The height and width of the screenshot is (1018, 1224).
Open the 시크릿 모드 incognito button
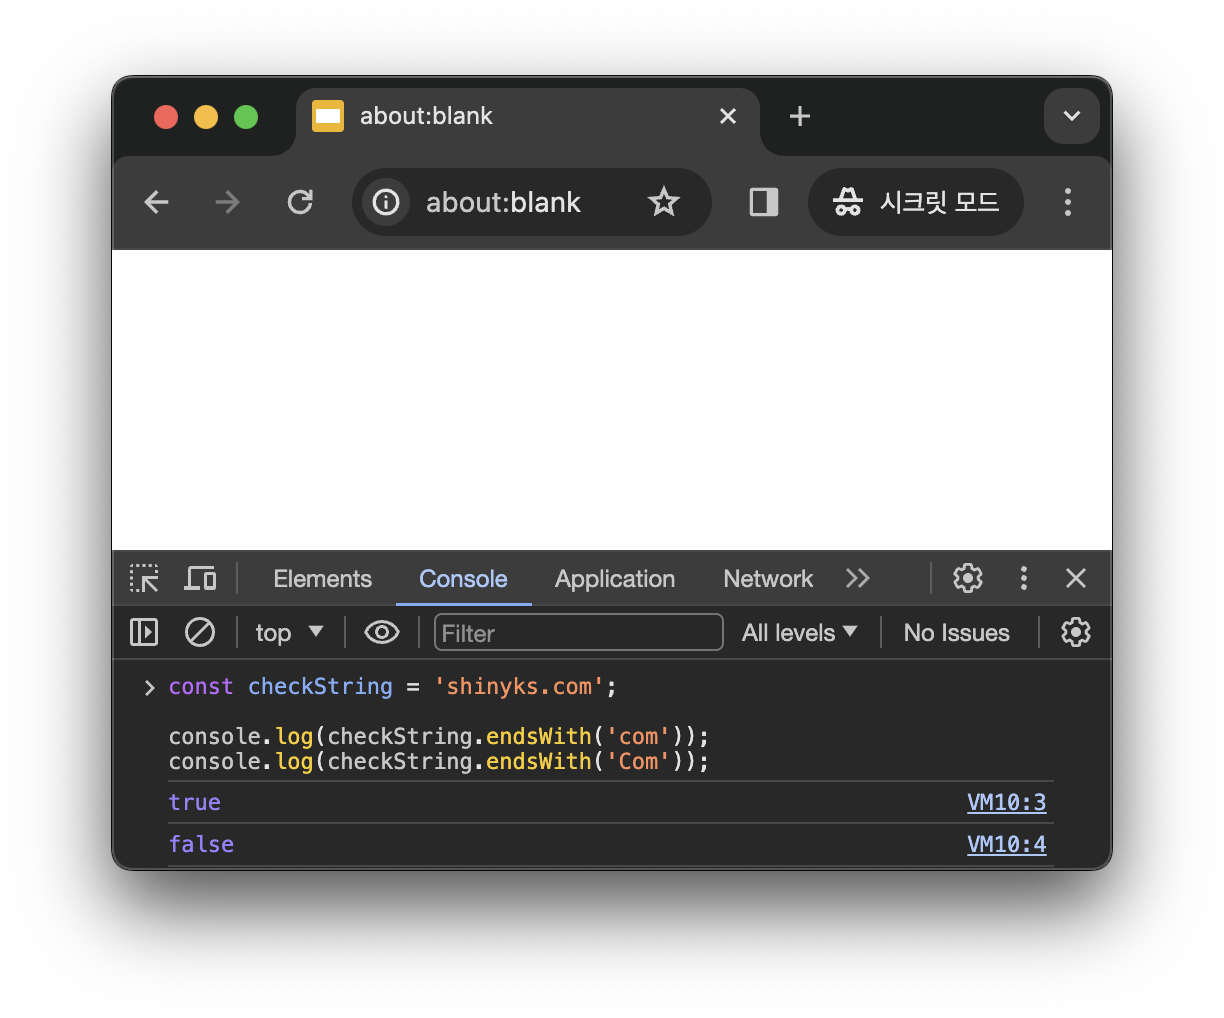(916, 202)
